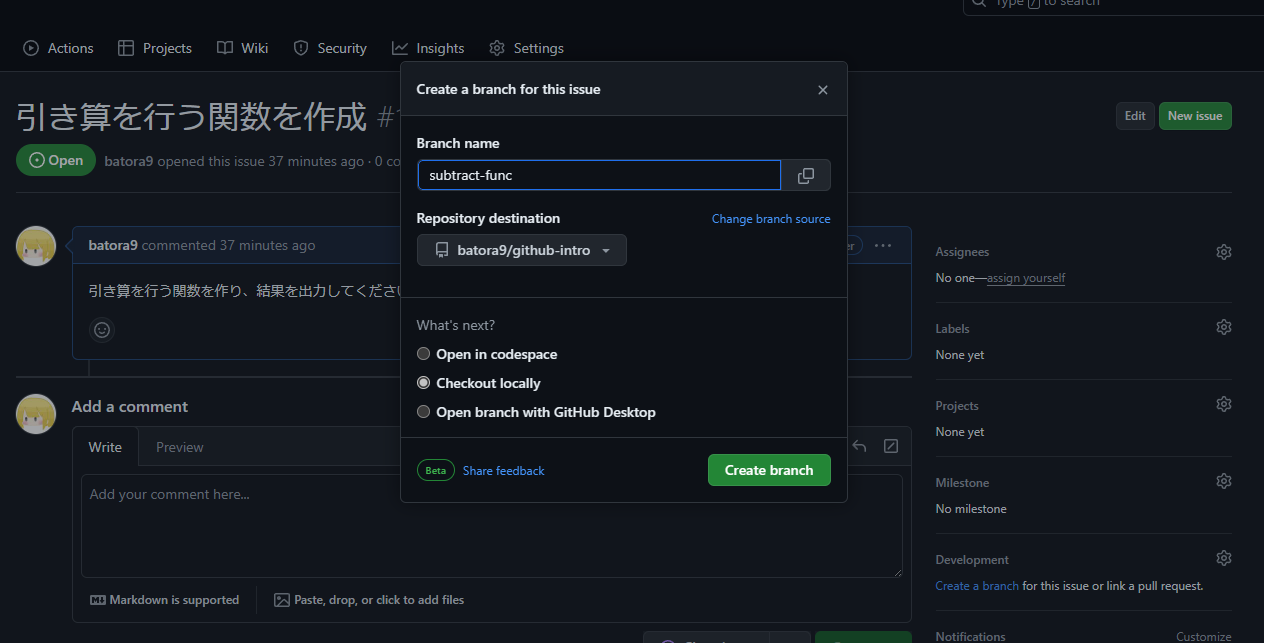This screenshot has height=643, width=1264.
Task: Open the Insights repository tab
Action: click(x=428, y=48)
